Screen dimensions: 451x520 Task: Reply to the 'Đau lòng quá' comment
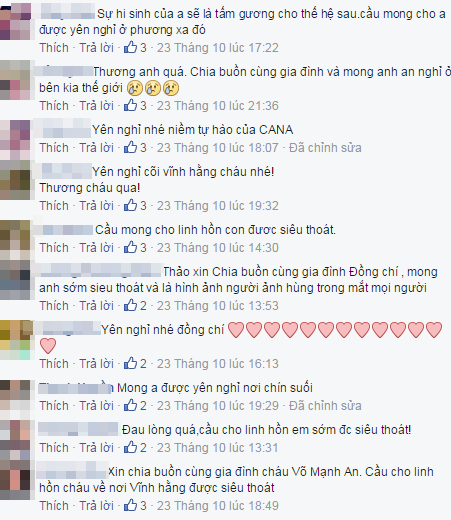point(96,448)
